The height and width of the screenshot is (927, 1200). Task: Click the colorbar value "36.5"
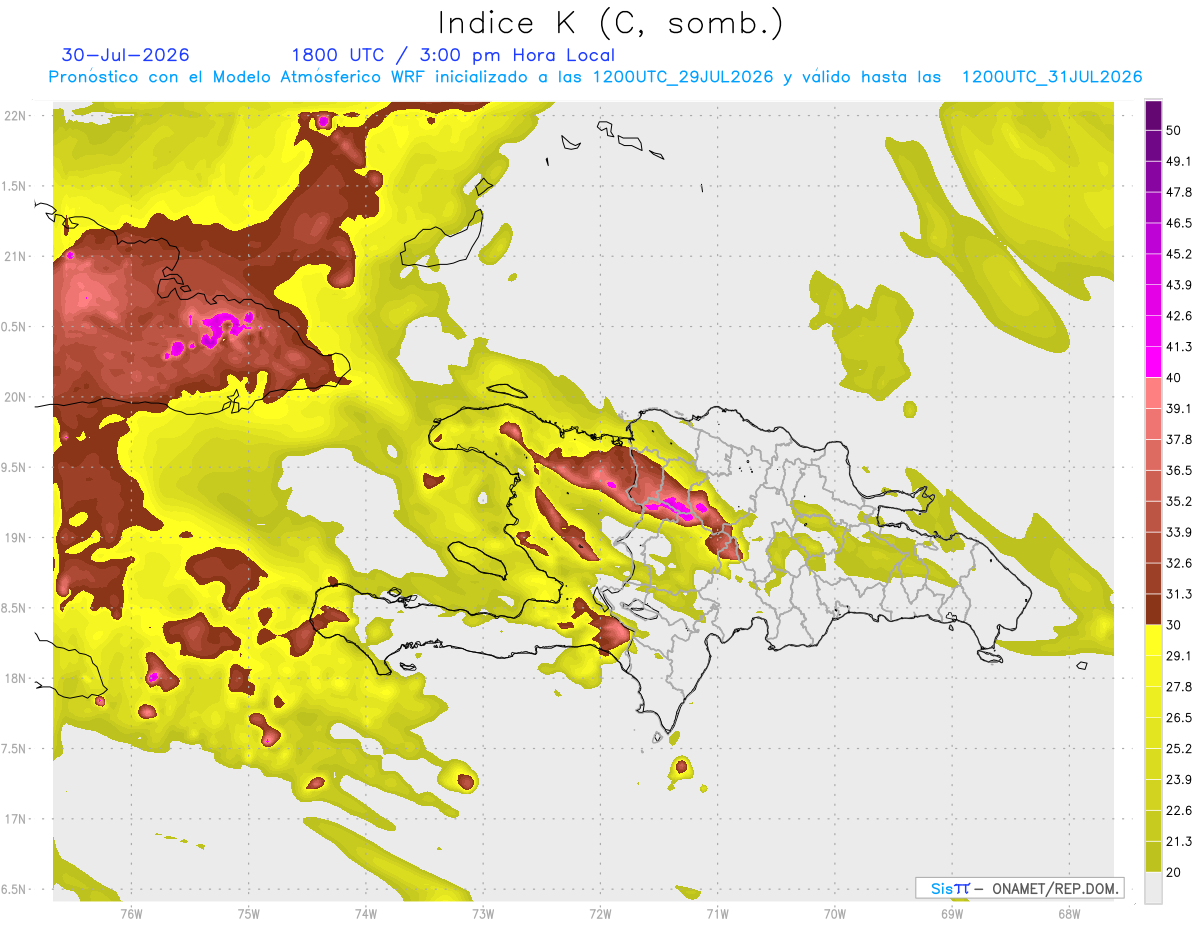pyautogui.click(x=1179, y=470)
